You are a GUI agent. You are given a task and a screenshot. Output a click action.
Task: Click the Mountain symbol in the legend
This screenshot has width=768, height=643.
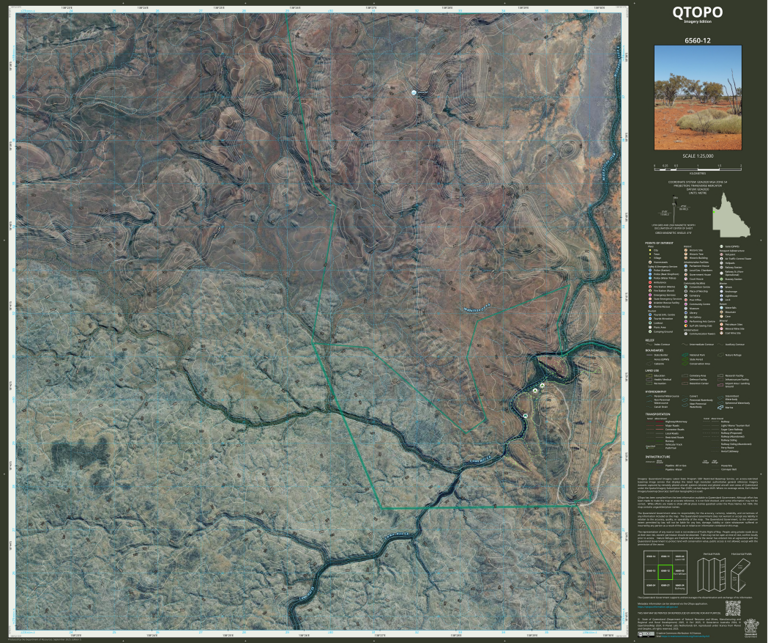click(721, 312)
